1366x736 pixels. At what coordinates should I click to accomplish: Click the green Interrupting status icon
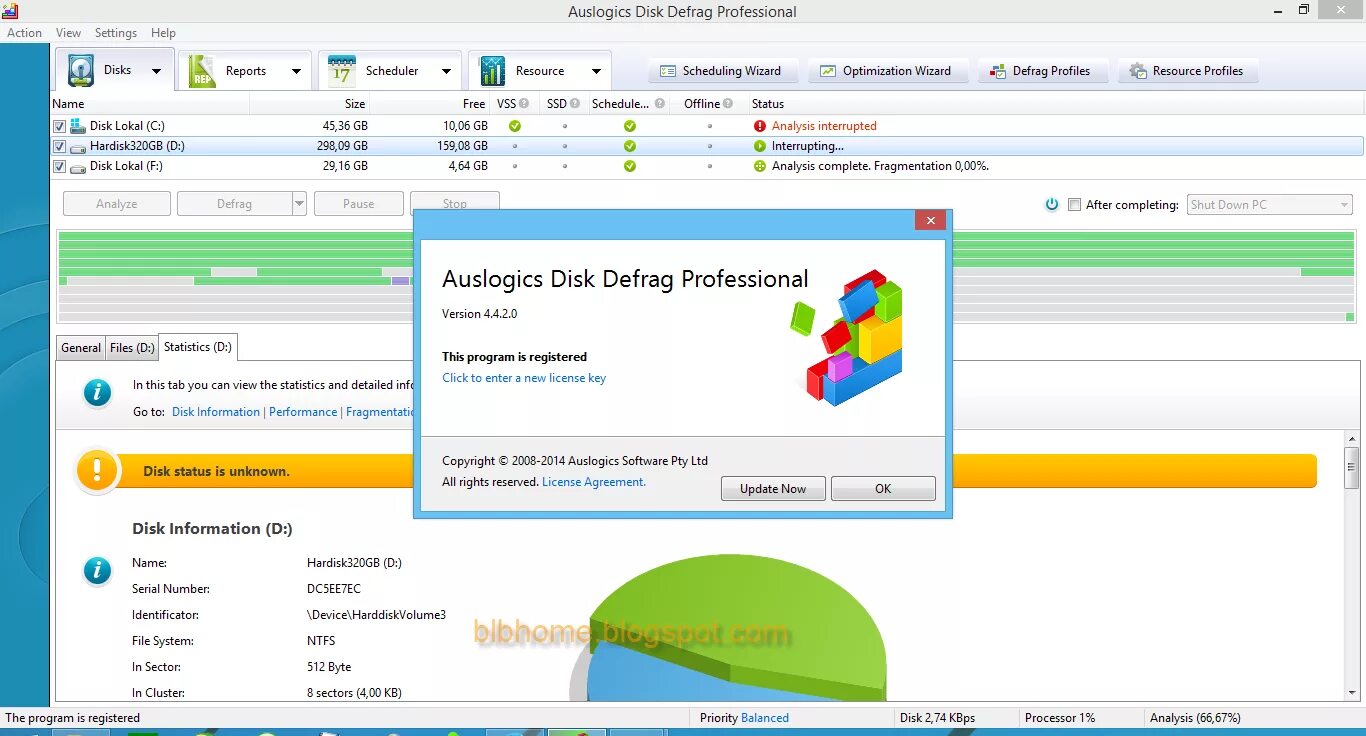click(760, 146)
